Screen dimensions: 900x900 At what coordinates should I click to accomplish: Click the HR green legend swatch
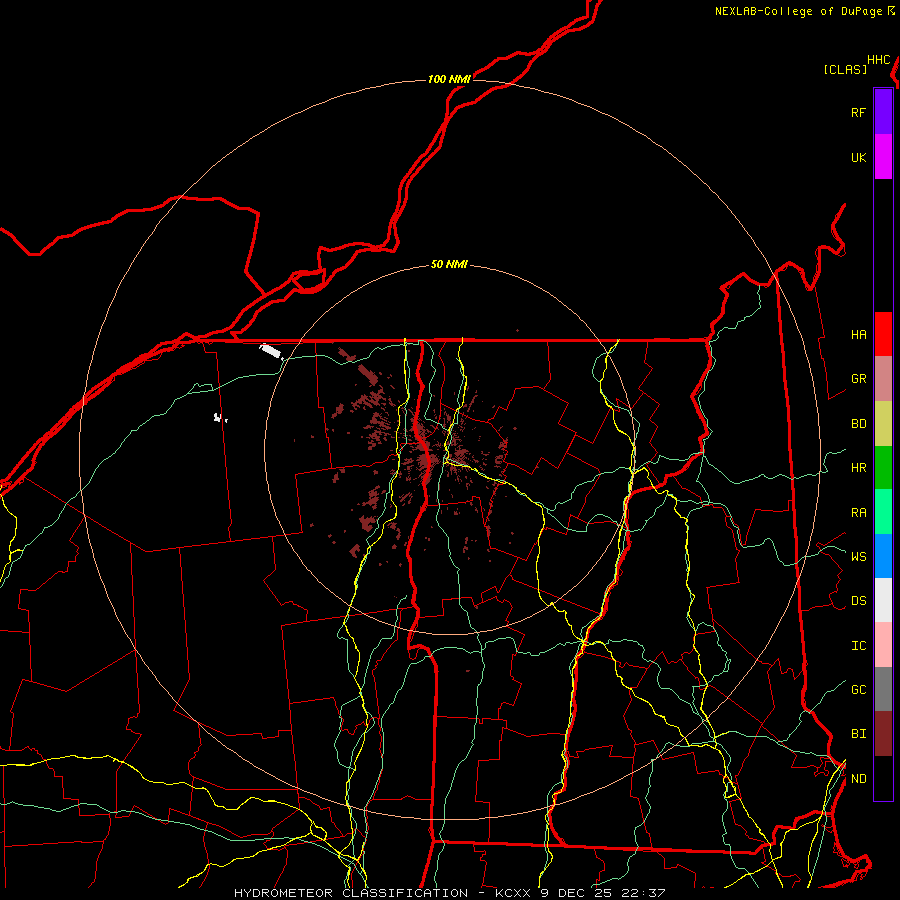[883, 468]
